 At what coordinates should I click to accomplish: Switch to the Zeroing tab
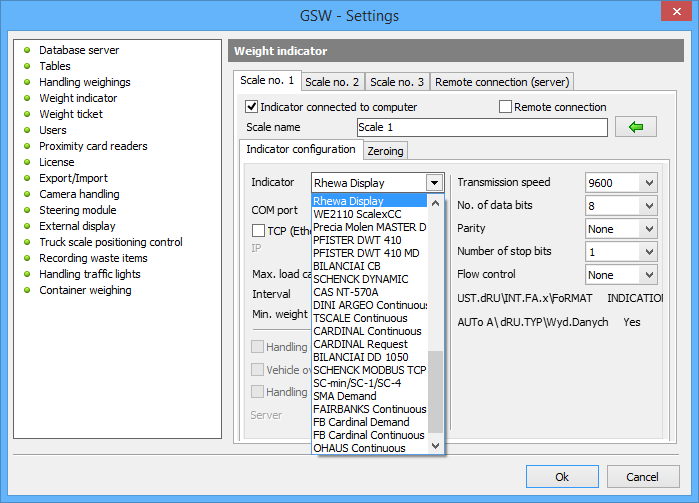386,151
